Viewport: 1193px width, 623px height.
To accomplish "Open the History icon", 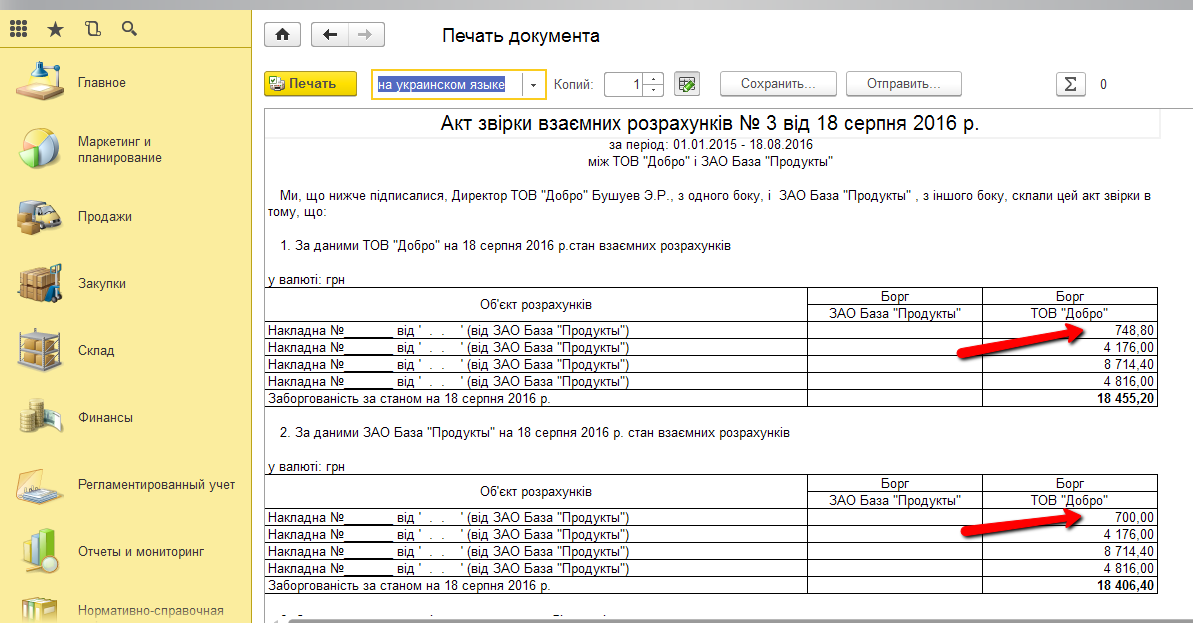I will click(93, 29).
